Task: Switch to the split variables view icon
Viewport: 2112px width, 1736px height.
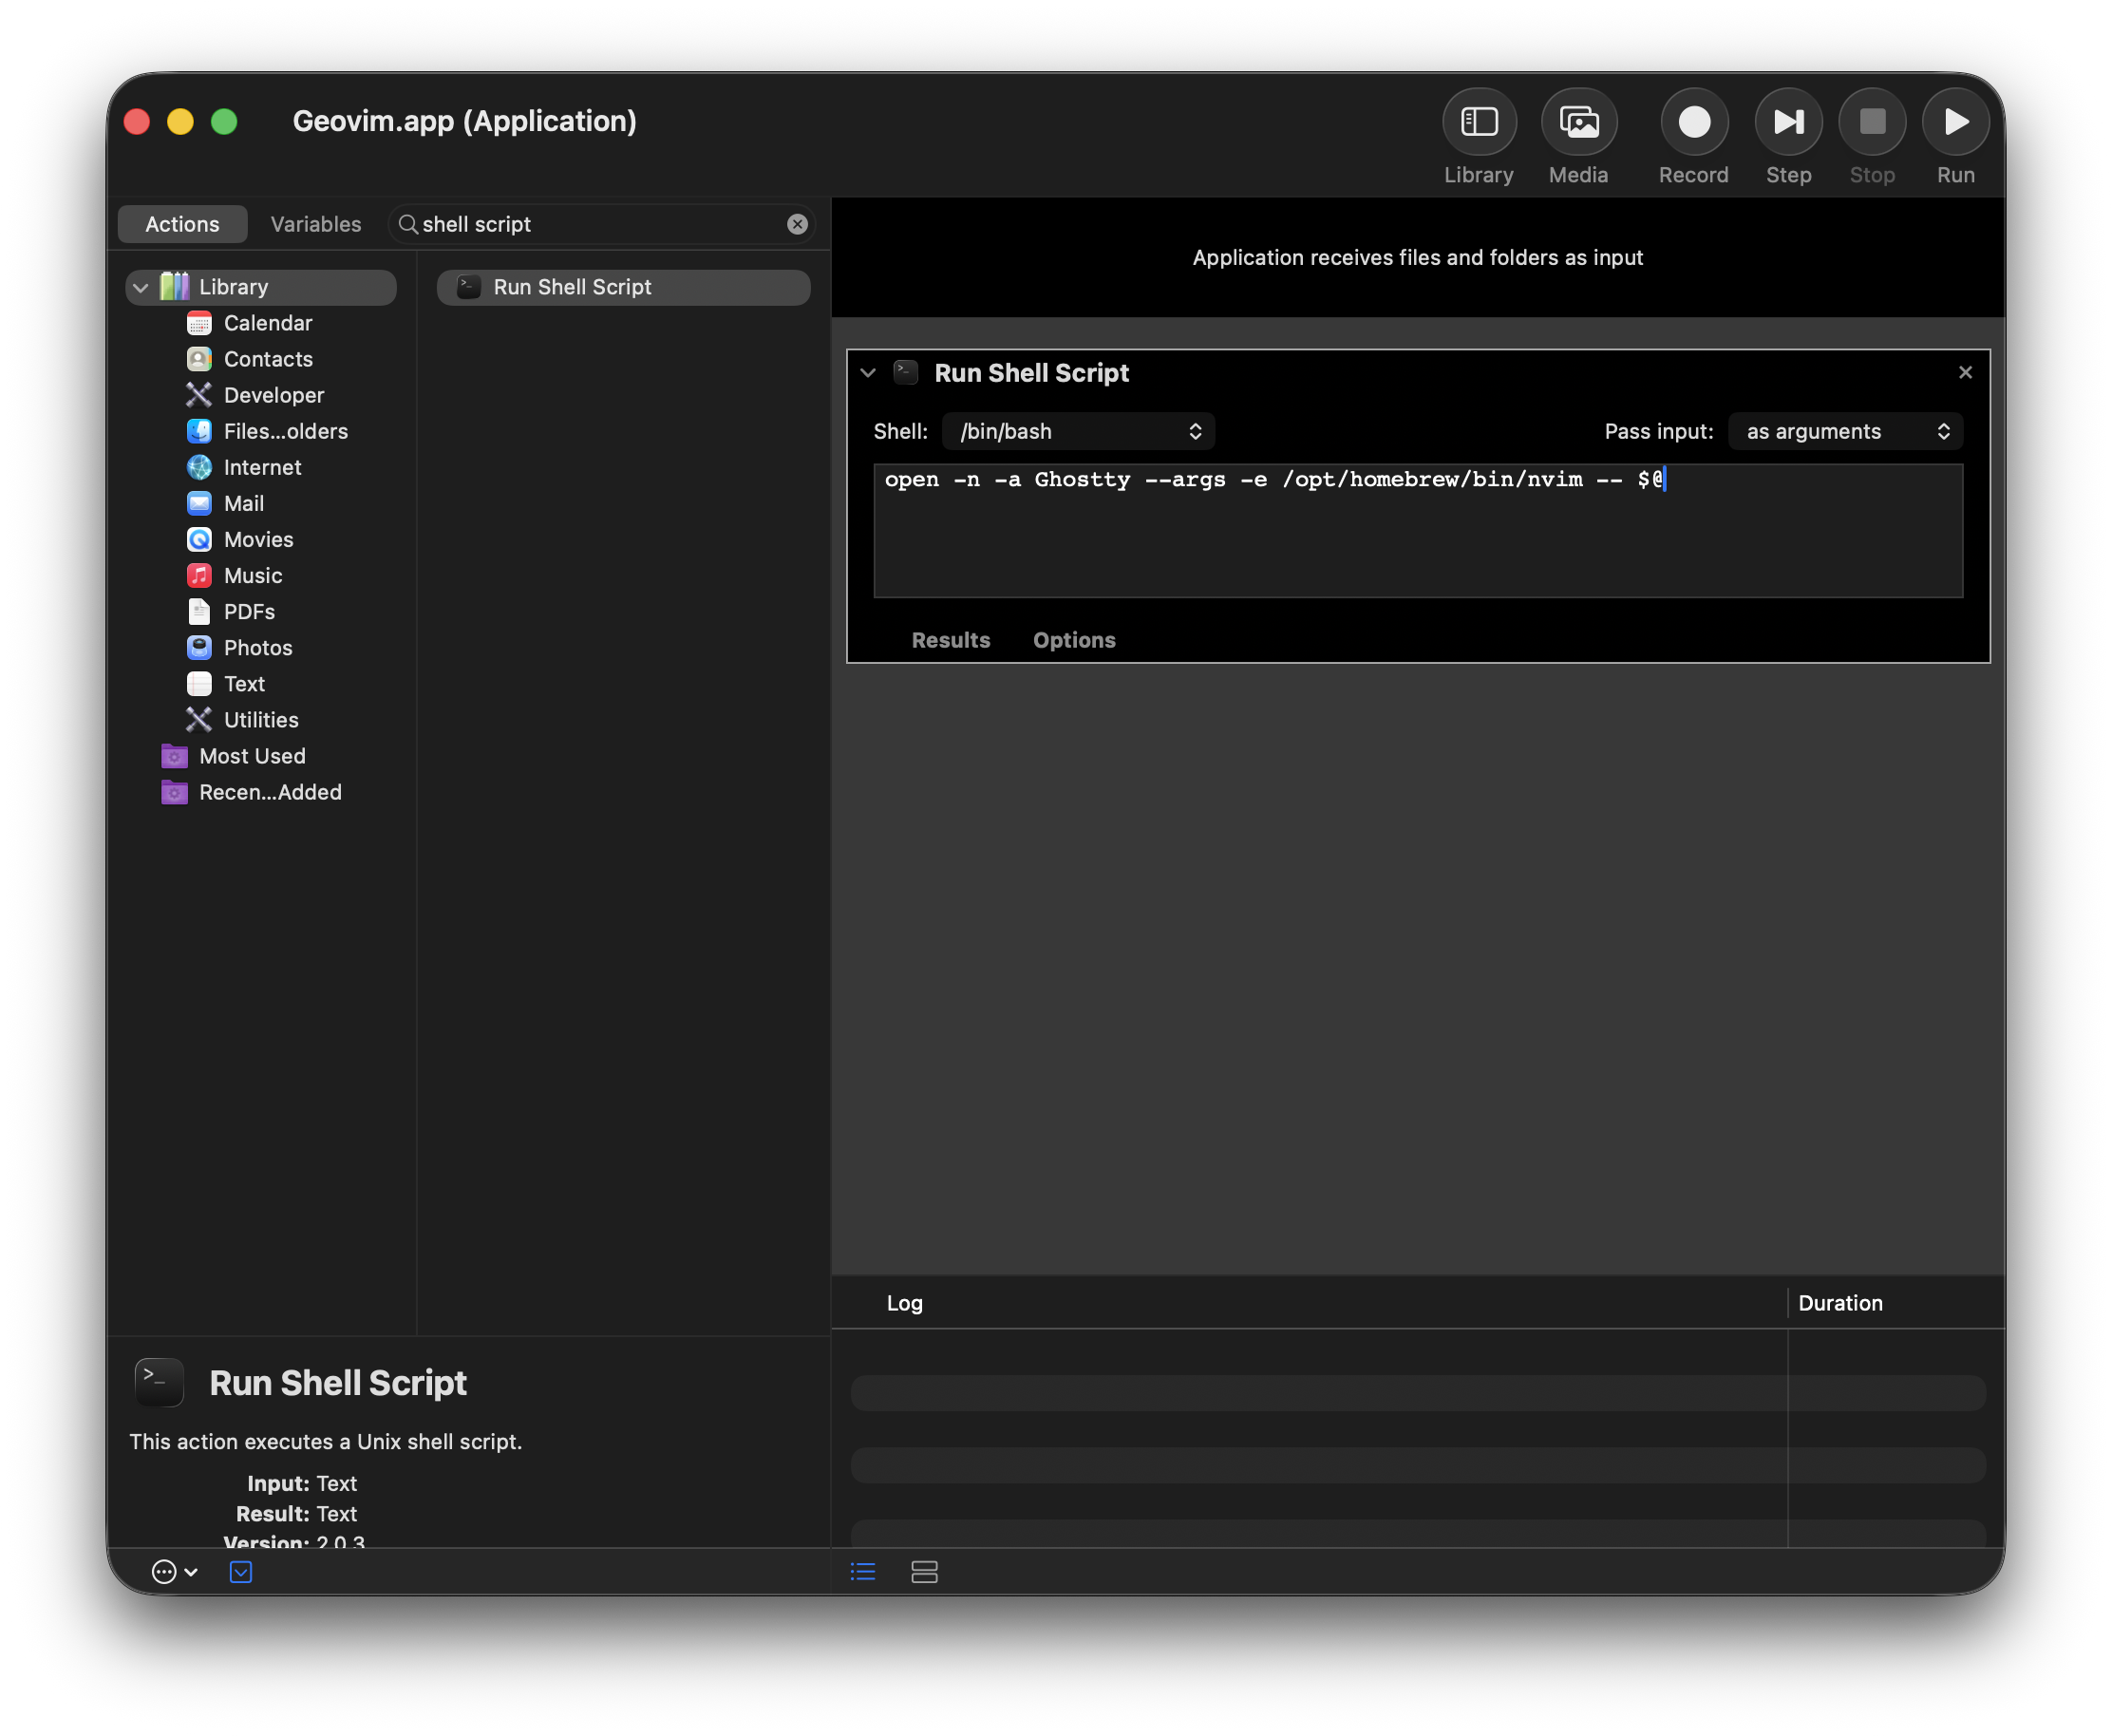Action: pyautogui.click(x=924, y=1571)
